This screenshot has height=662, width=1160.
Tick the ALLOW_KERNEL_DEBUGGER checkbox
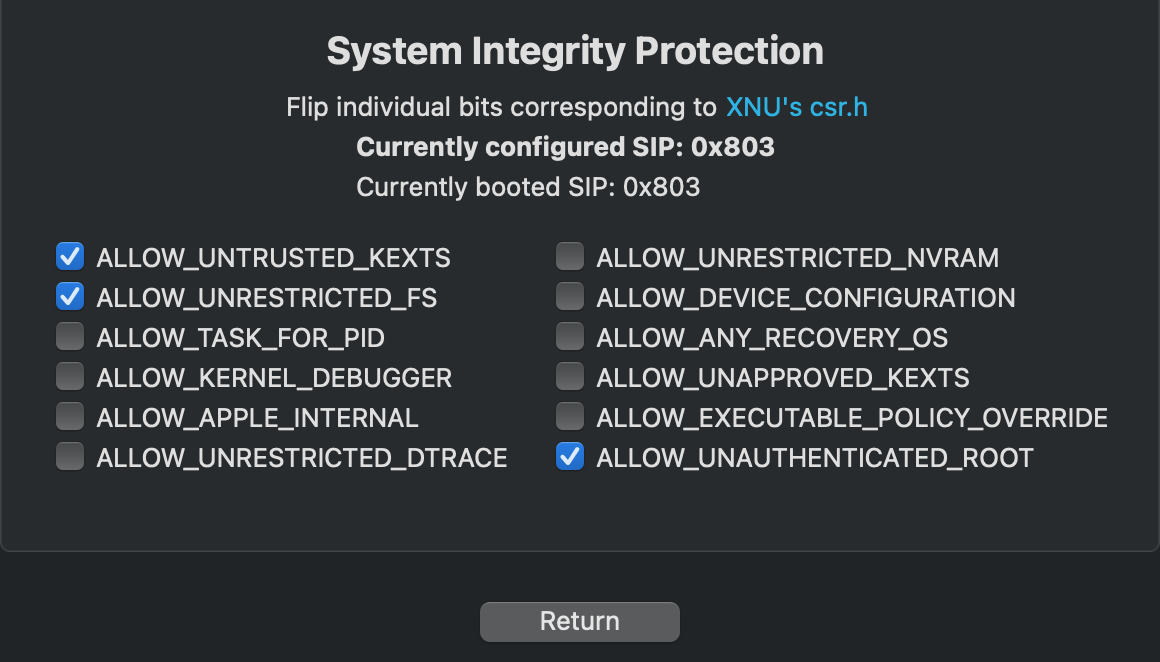coord(70,377)
